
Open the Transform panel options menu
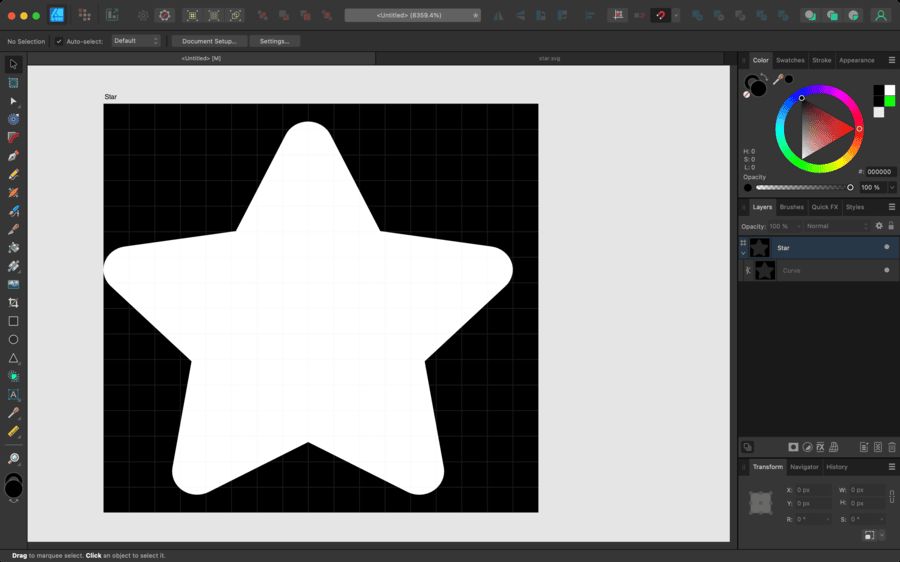tap(891, 467)
